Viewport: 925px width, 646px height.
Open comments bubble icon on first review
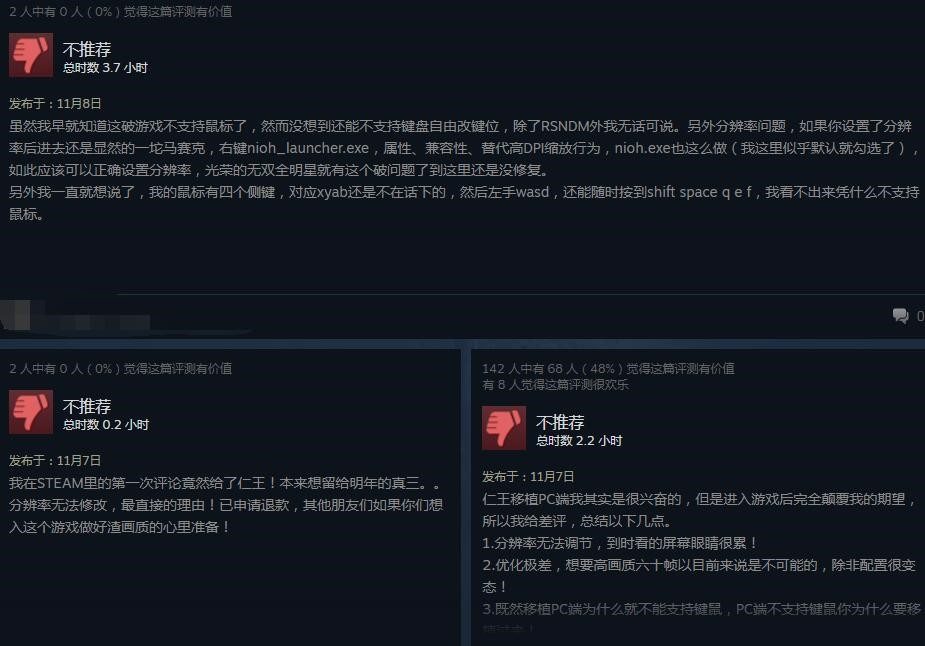pos(900,316)
